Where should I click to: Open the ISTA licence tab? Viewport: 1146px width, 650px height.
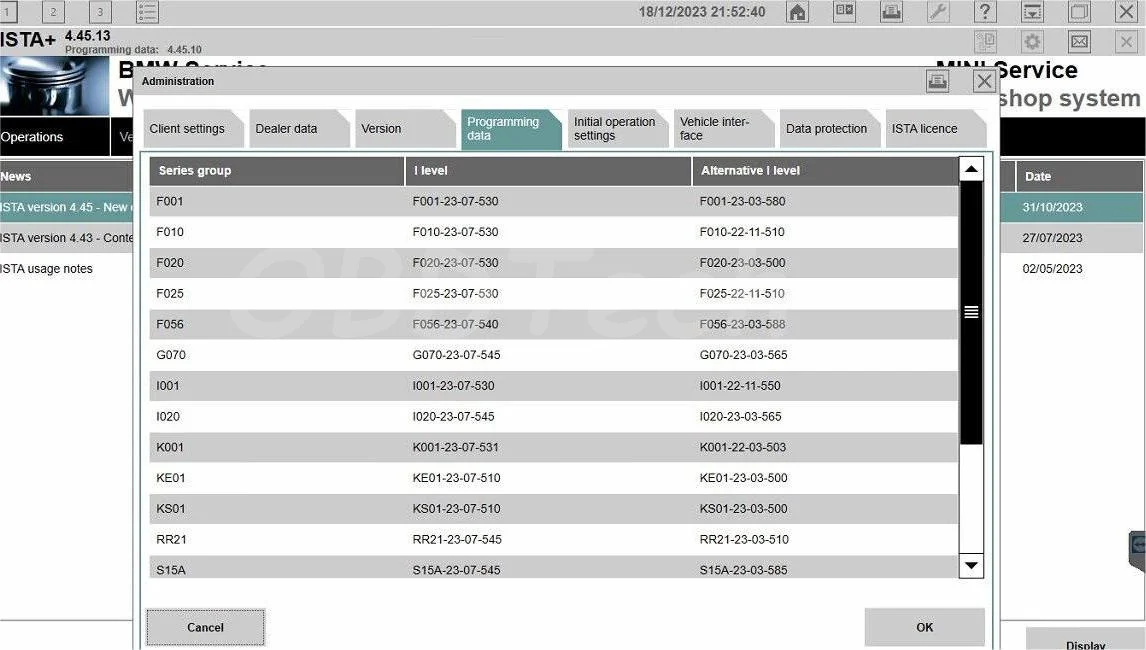click(936, 129)
